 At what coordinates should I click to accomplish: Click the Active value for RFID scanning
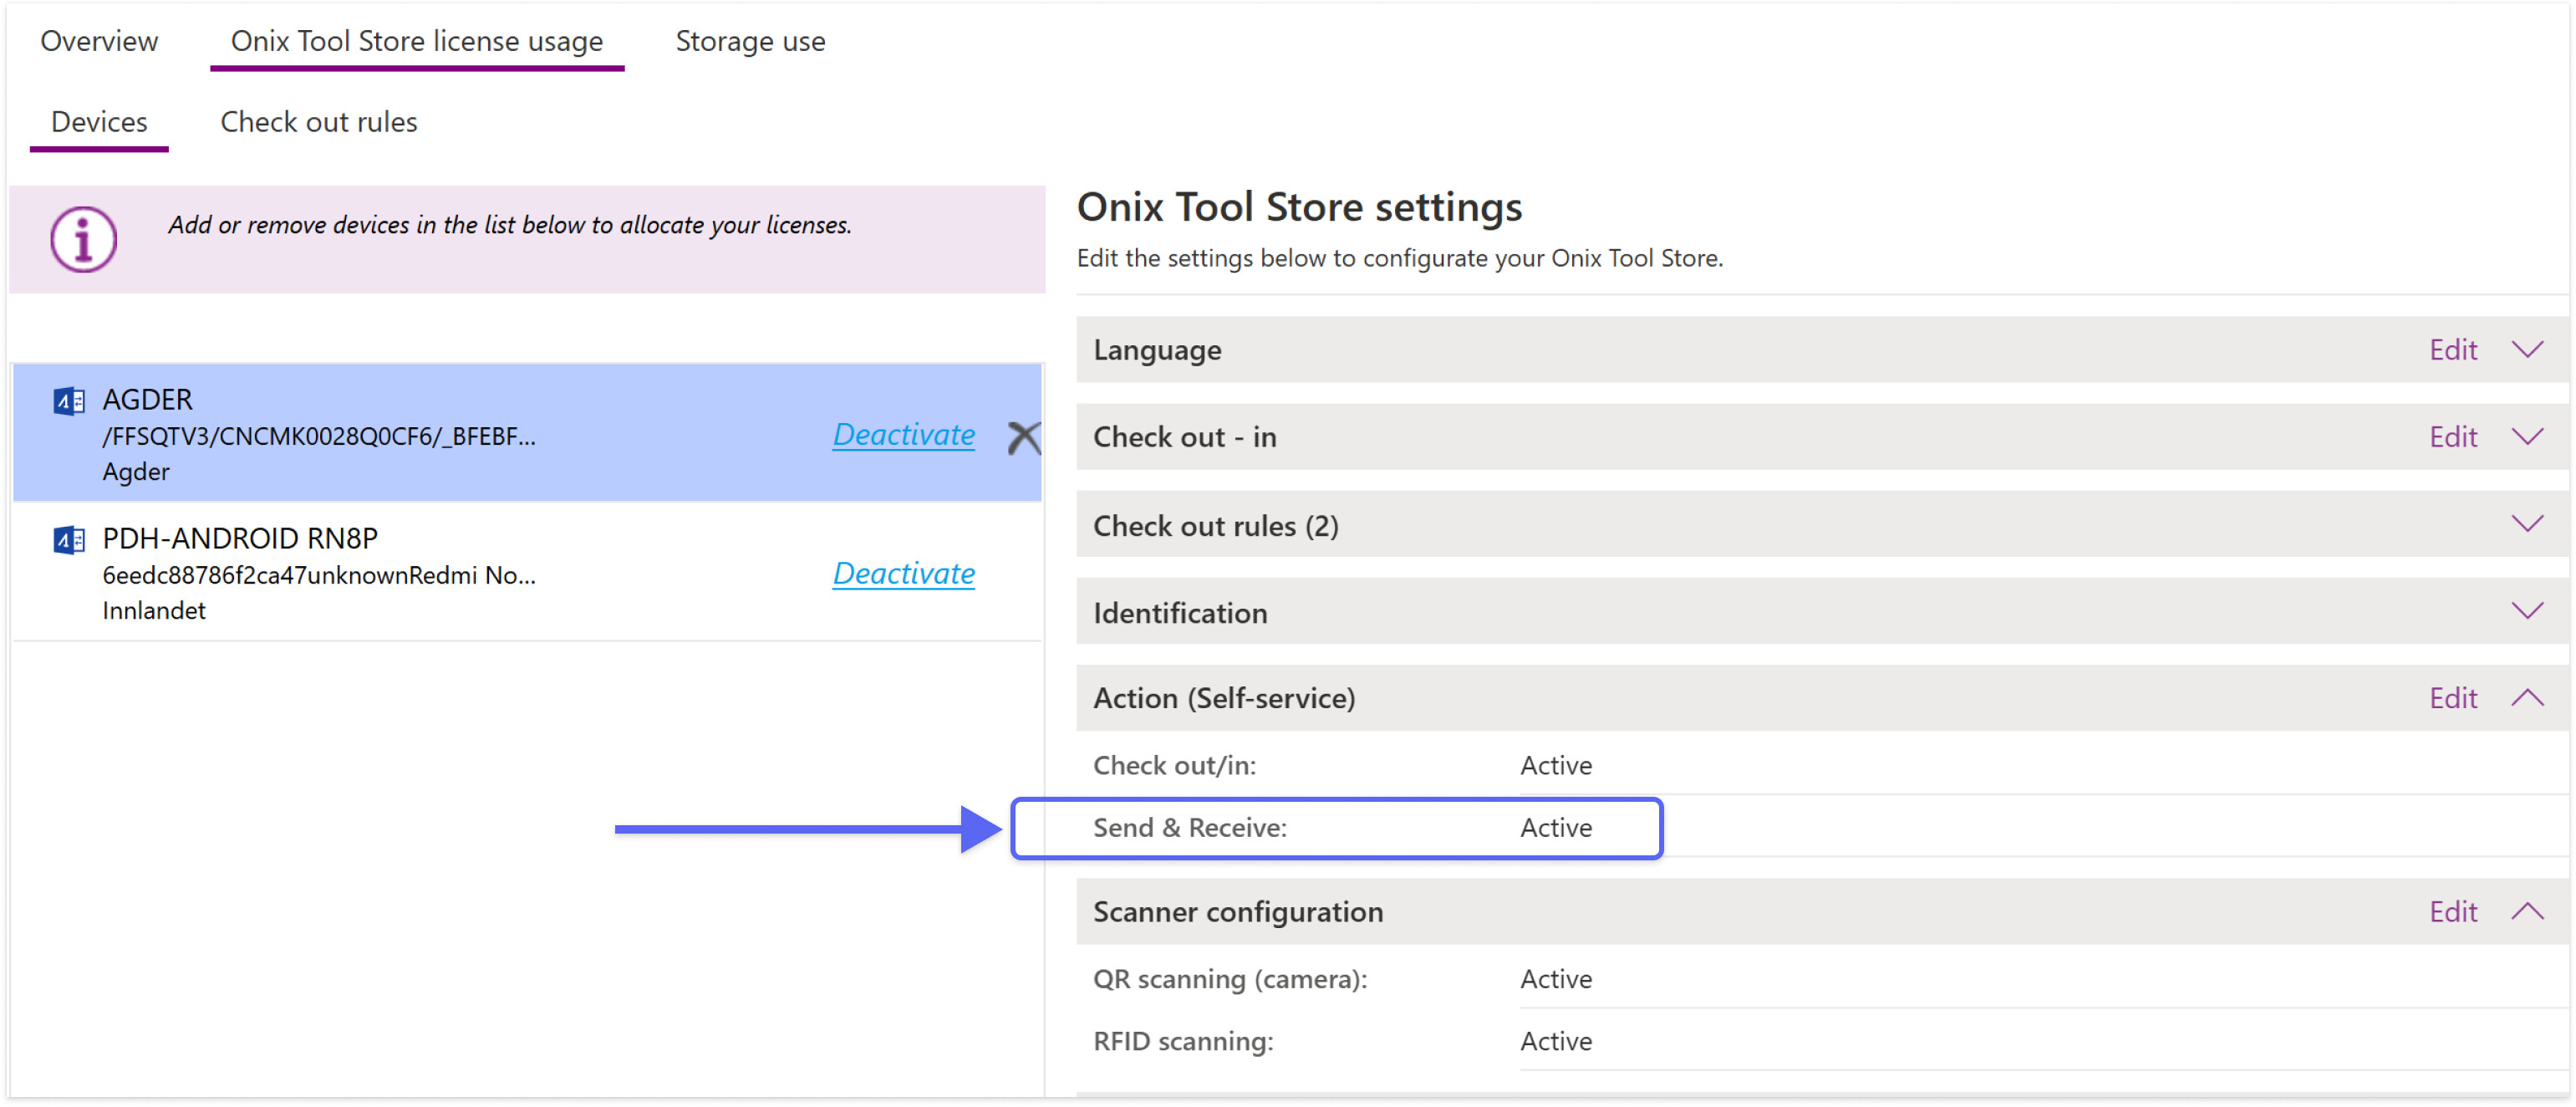1556,1042
